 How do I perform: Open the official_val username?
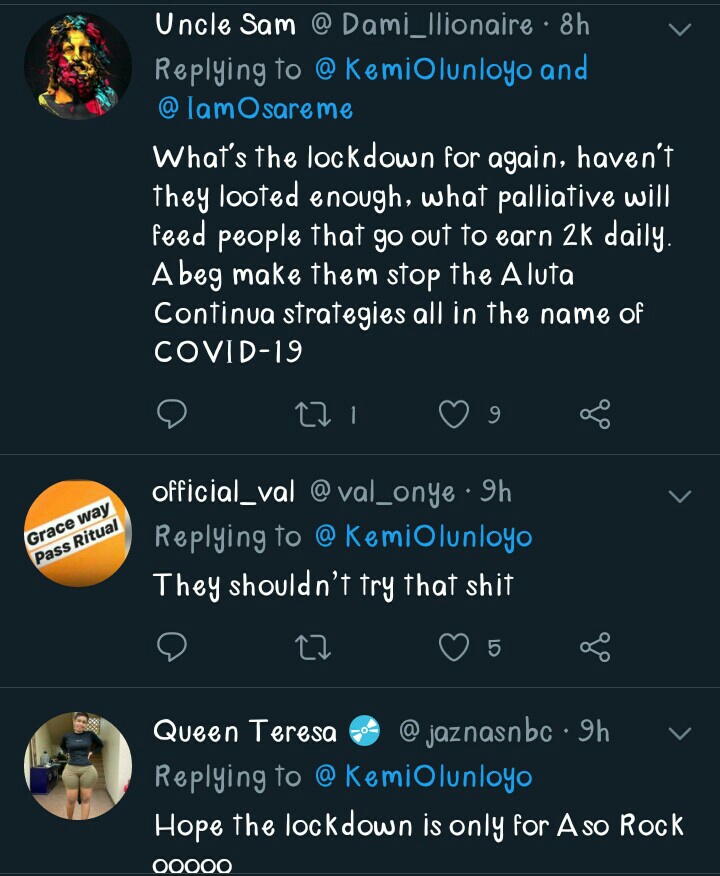pos(224,492)
